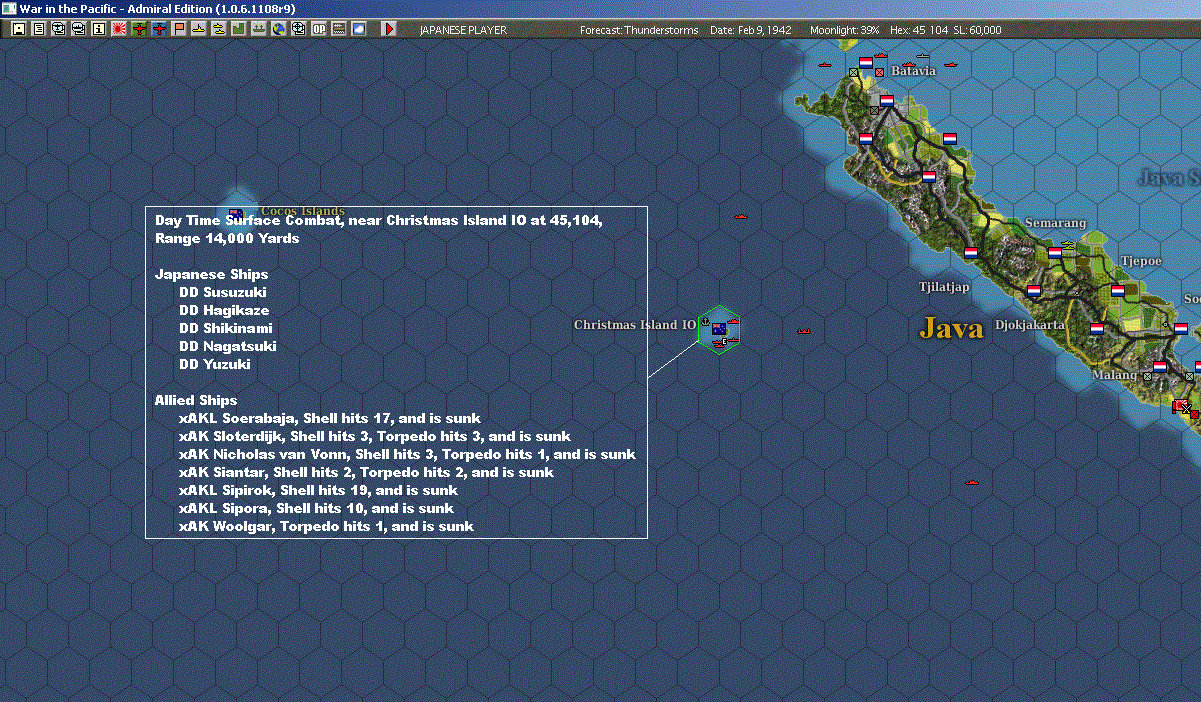The image size is (1201, 702).
Task: Open the reports list document icon
Action: point(39,29)
